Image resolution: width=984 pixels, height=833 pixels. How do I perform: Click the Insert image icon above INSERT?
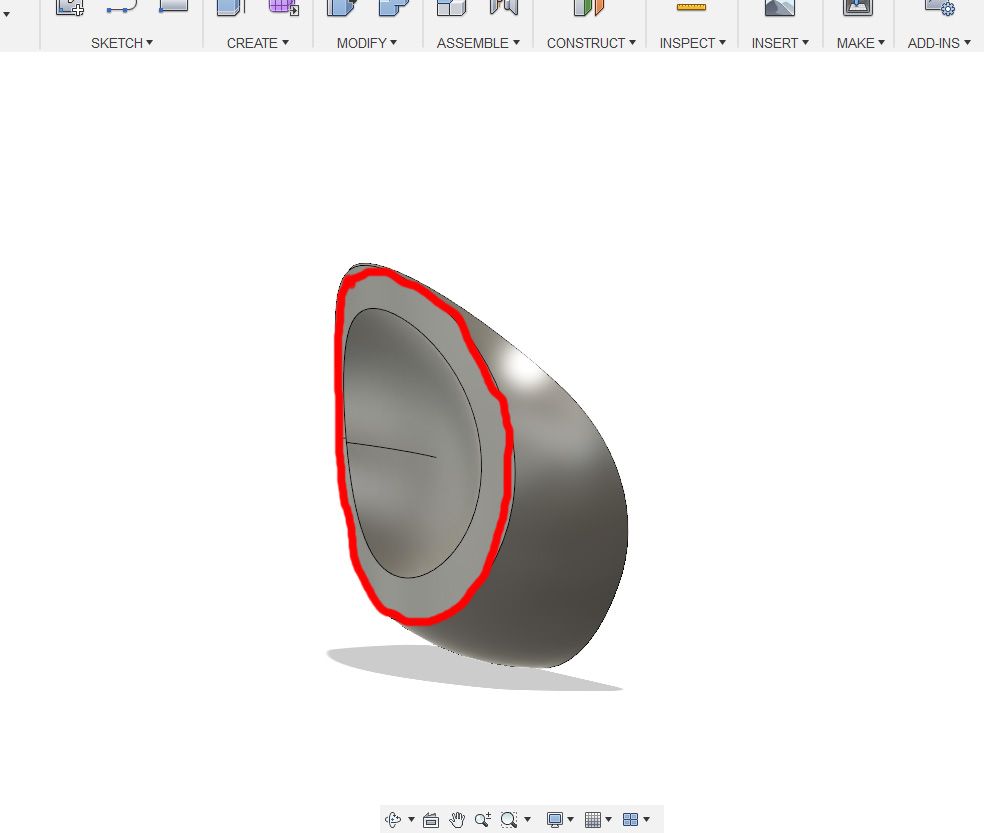779,7
